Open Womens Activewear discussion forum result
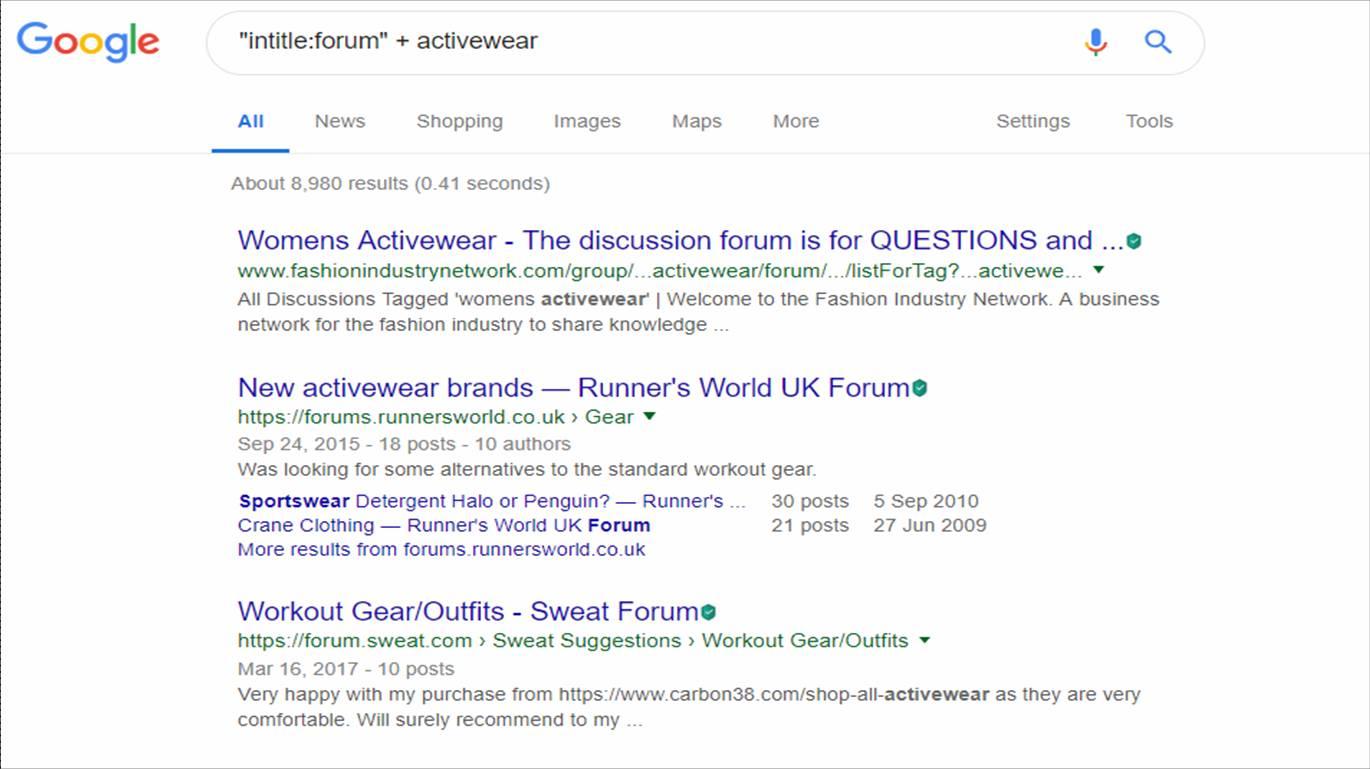 coord(681,241)
